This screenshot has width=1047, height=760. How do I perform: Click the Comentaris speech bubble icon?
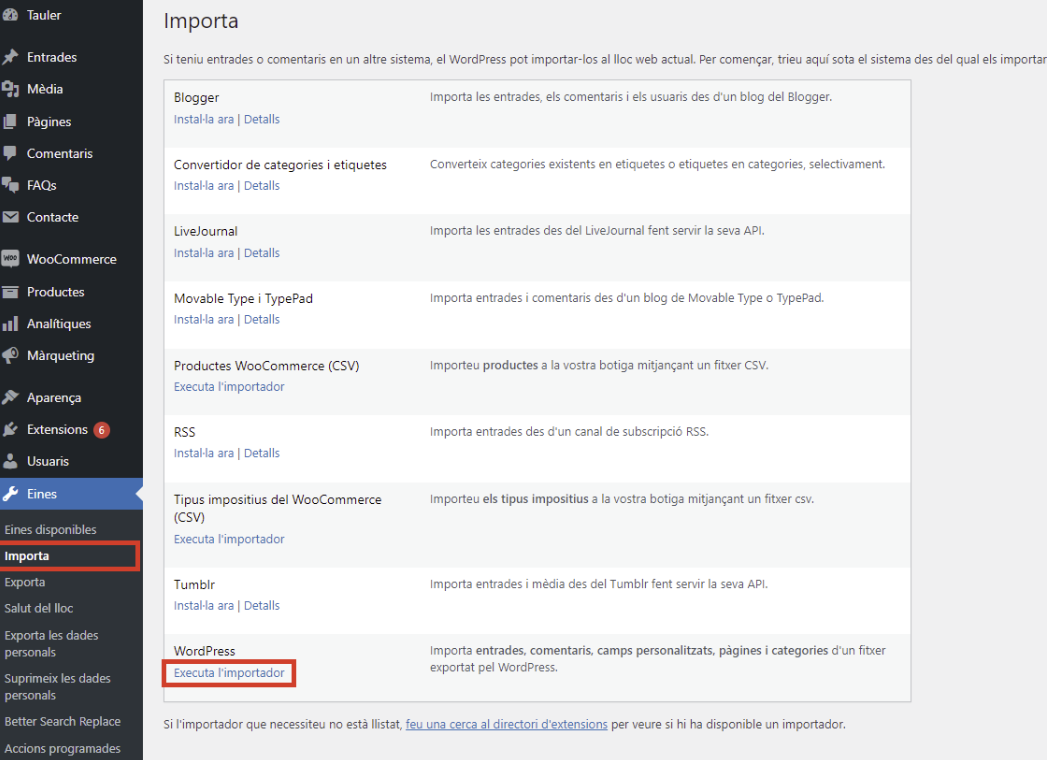[x=10, y=153]
